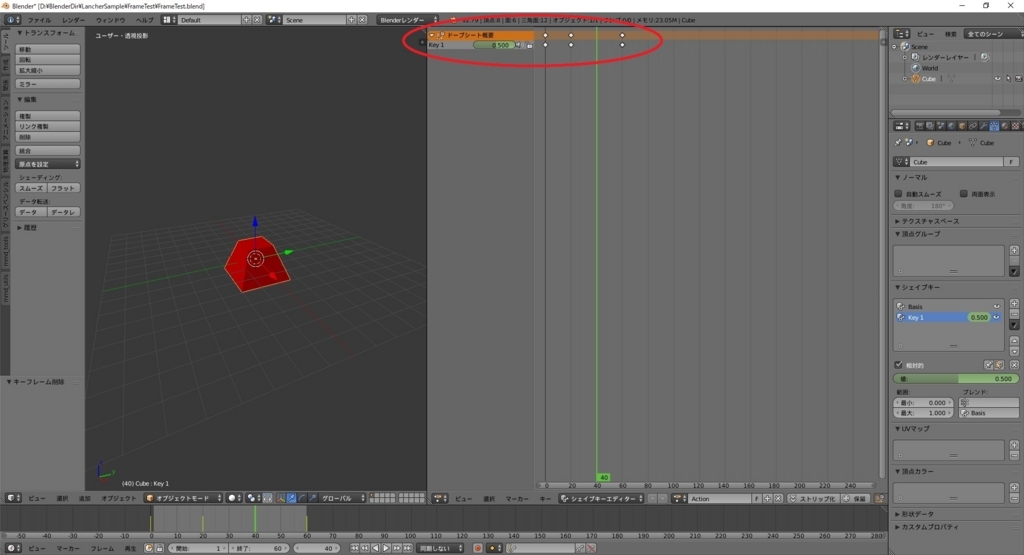Open the dope sheet マーカー menu

pyautogui.click(x=517, y=499)
